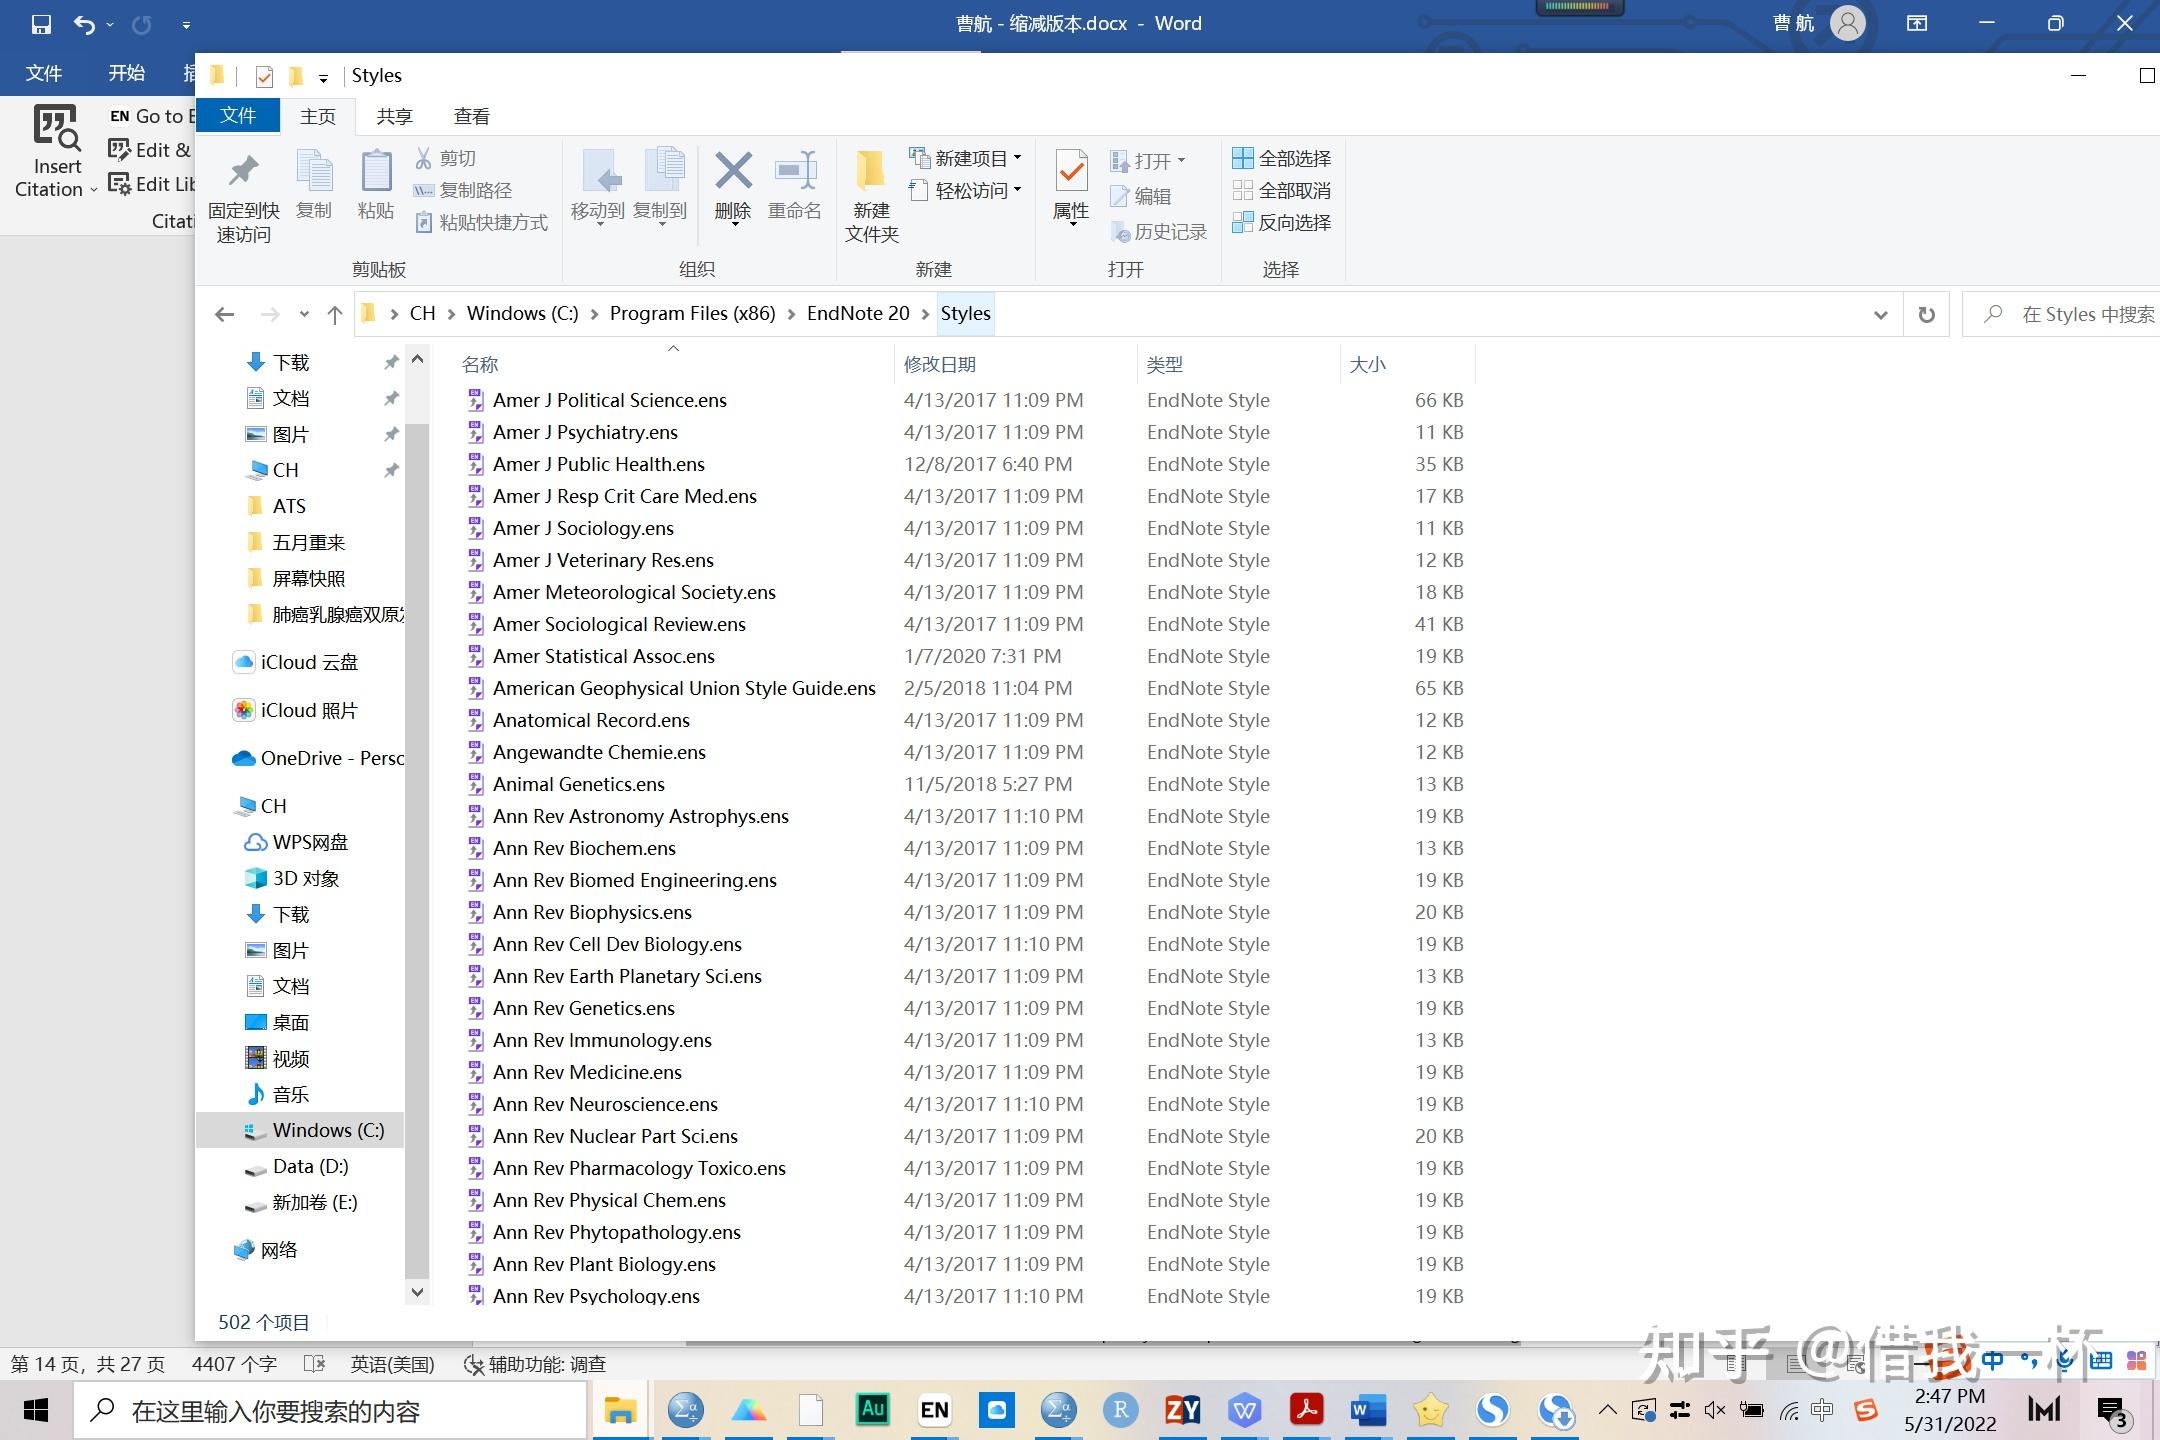Viewport: 2160px width, 1440px height.
Task: Open the address bar history dropdown
Action: coord(1880,314)
